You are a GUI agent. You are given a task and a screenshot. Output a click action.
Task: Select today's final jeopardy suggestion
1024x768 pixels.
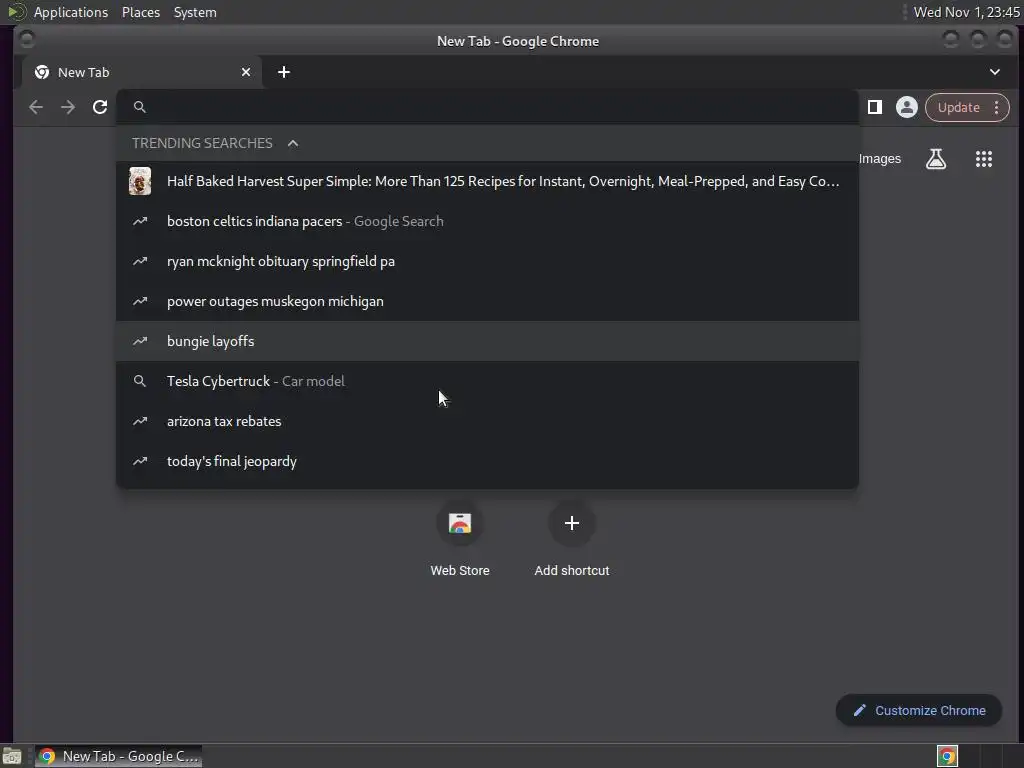click(x=487, y=461)
